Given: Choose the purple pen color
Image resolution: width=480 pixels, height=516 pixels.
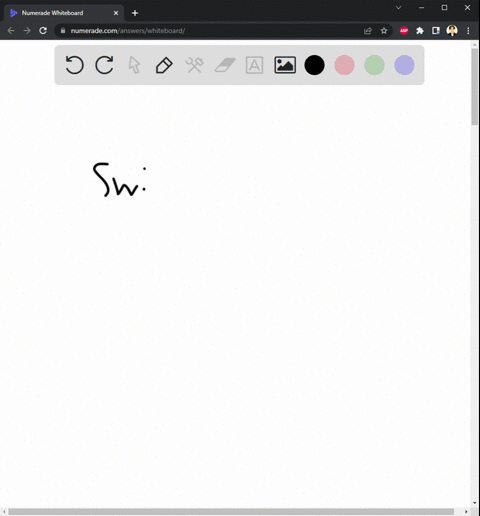Looking at the screenshot, I should (404, 65).
